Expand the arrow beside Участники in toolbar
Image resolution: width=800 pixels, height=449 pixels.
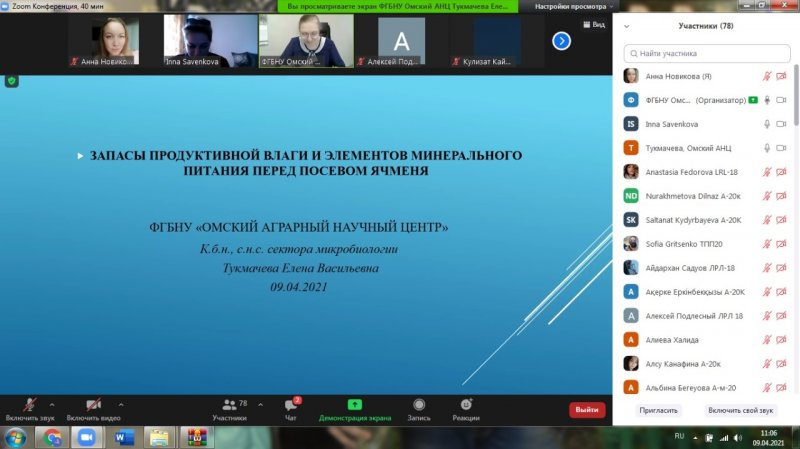click(261, 405)
